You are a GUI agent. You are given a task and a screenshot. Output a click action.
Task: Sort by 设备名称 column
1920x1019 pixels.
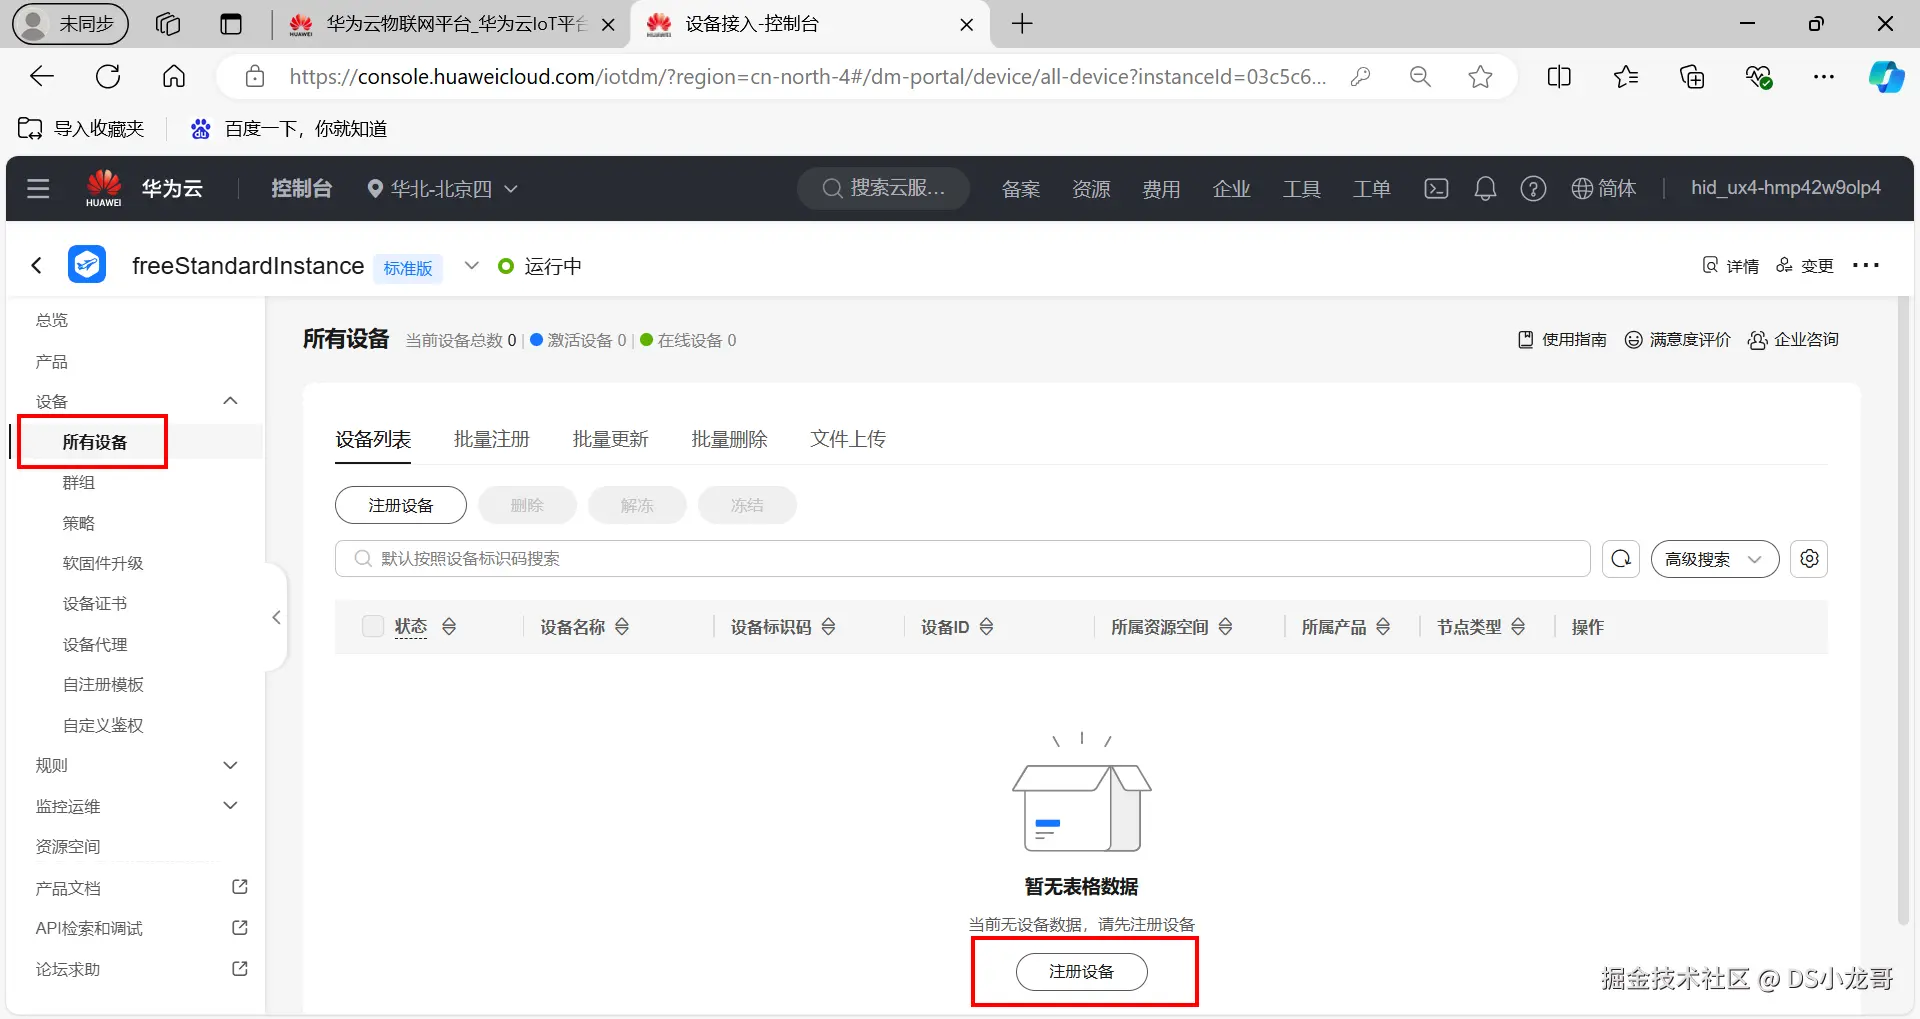622,627
